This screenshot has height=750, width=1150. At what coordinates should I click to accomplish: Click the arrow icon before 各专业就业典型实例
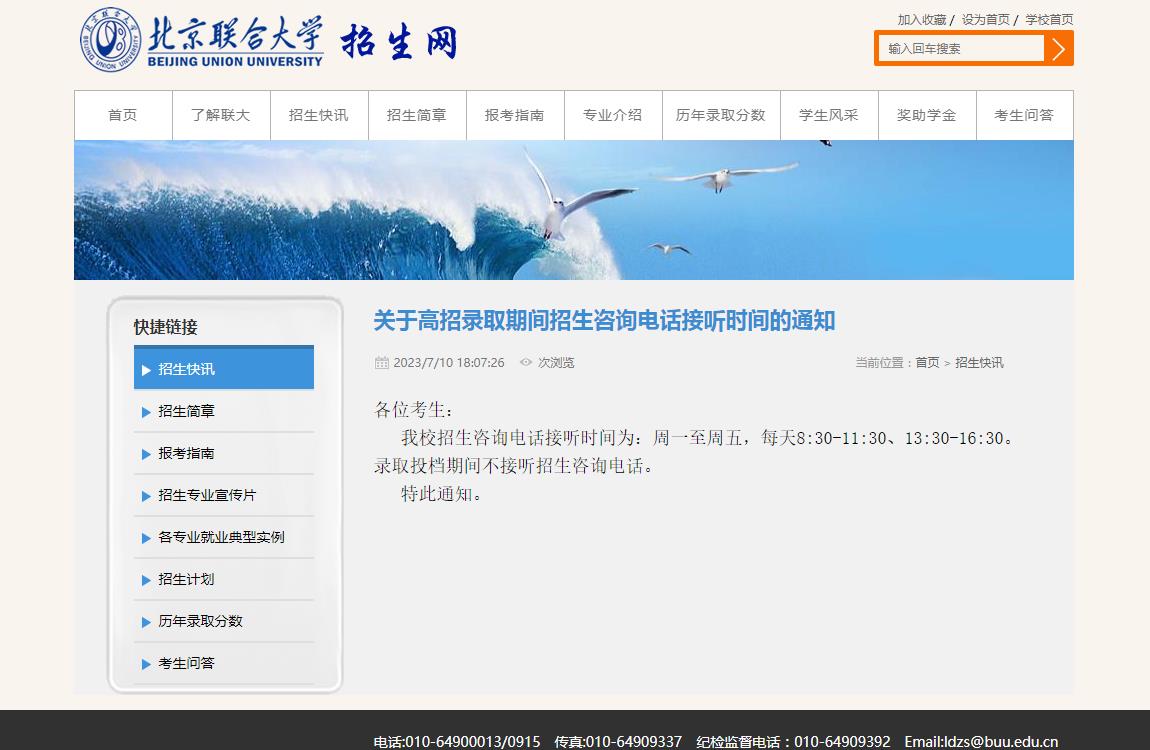click(x=146, y=538)
